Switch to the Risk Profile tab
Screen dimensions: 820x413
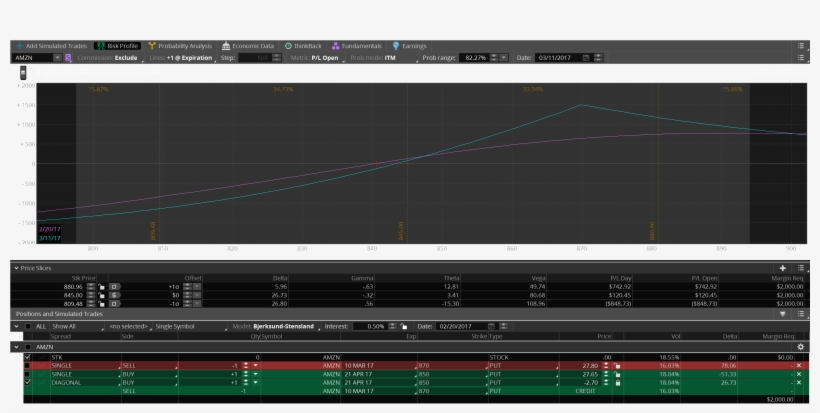118,46
